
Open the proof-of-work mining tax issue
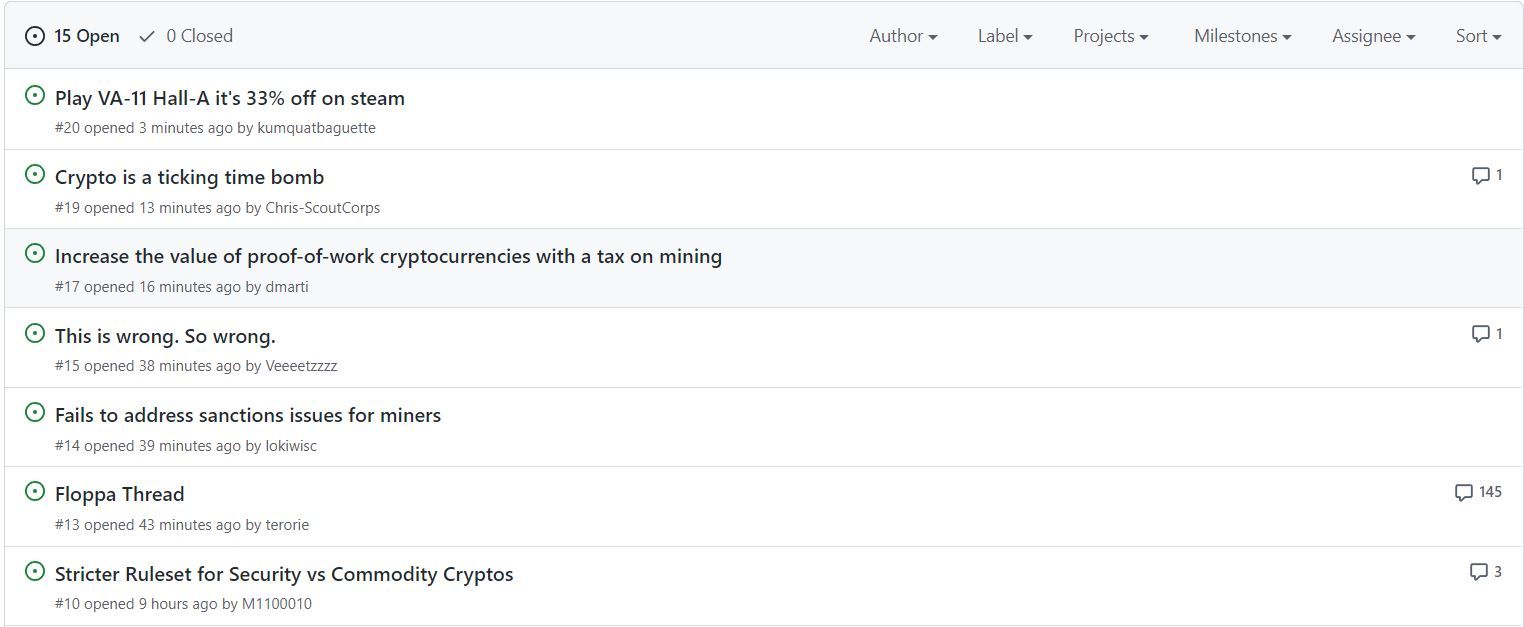pyautogui.click(x=388, y=256)
